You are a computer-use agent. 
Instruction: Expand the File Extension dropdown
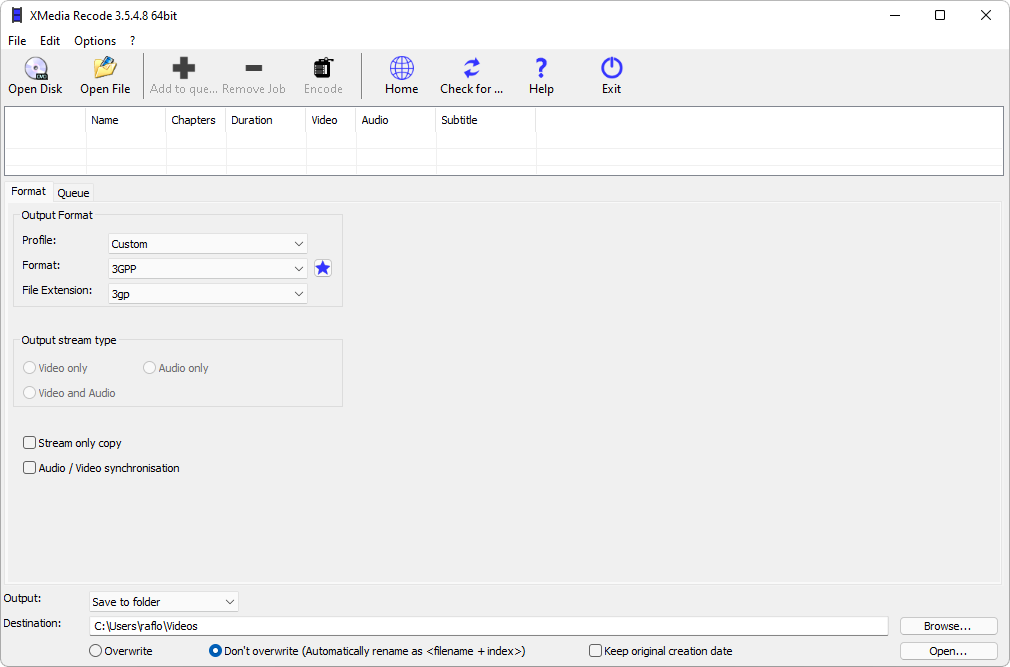[x=207, y=294]
